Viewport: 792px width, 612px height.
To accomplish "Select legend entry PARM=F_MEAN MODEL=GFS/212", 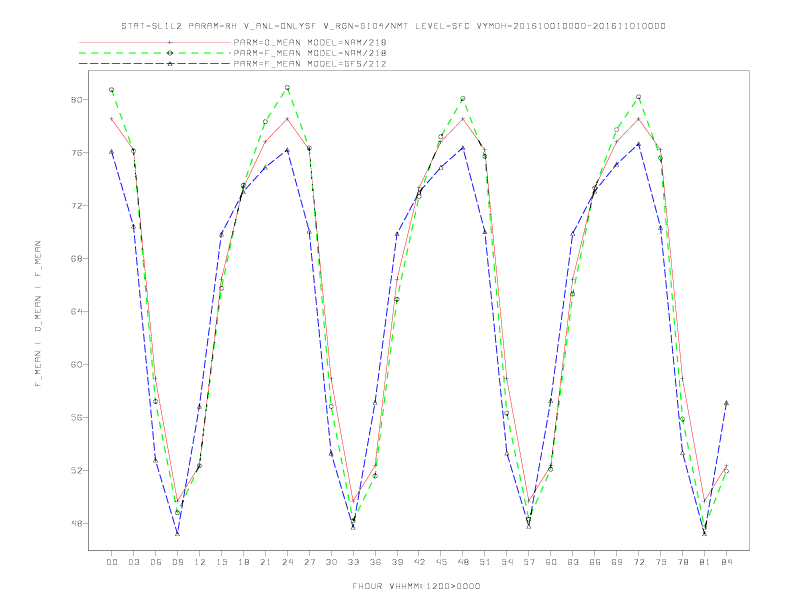I will (x=310, y=64).
